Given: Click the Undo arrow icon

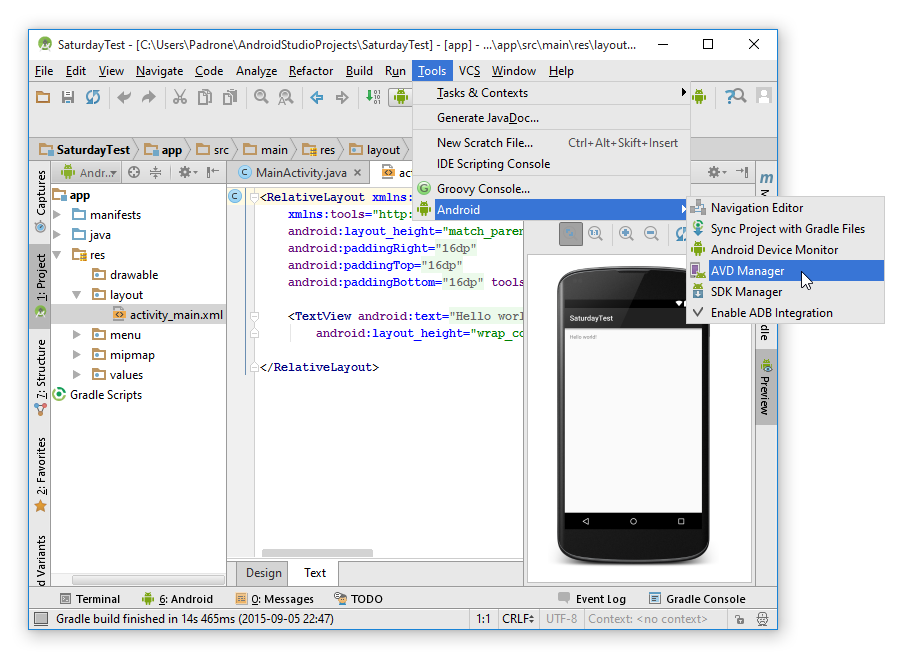Looking at the screenshot, I should pos(124,97).
